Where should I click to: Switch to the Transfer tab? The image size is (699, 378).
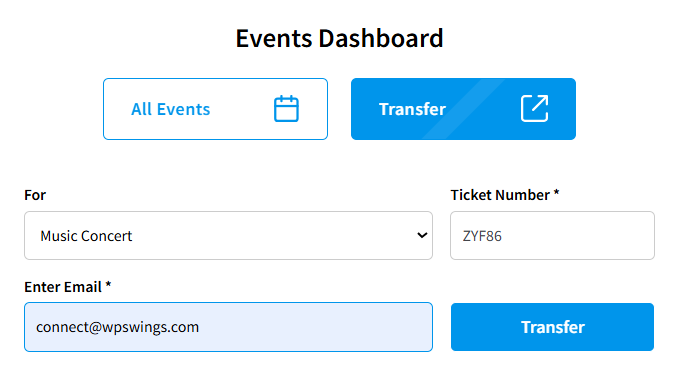[463, 109]
